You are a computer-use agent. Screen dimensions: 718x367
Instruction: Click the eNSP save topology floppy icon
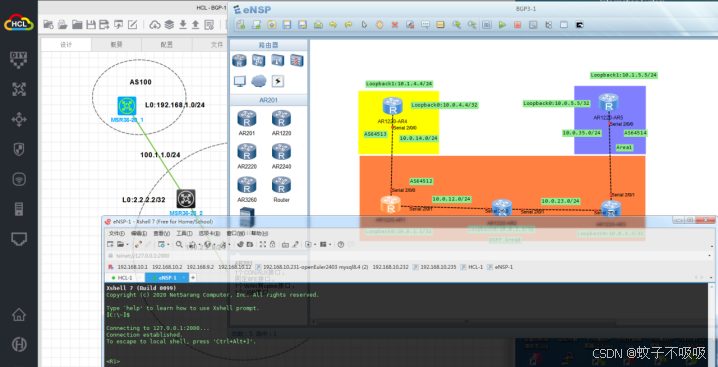[287, 25]
